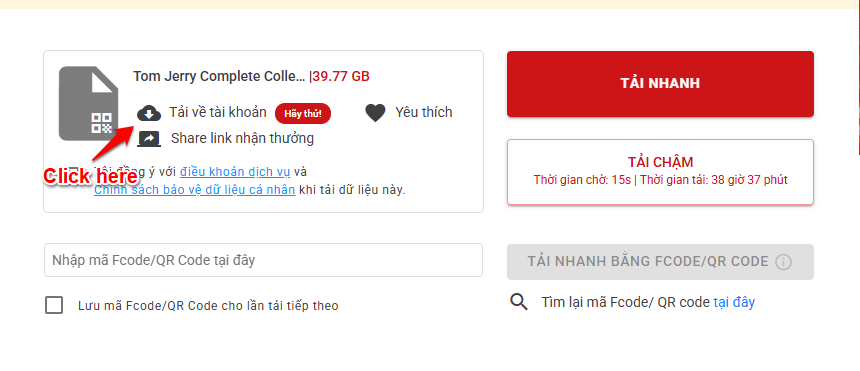Screen dimensions: 860x371
Task: Click the gray file QR code icon
Action: point(88,104)
